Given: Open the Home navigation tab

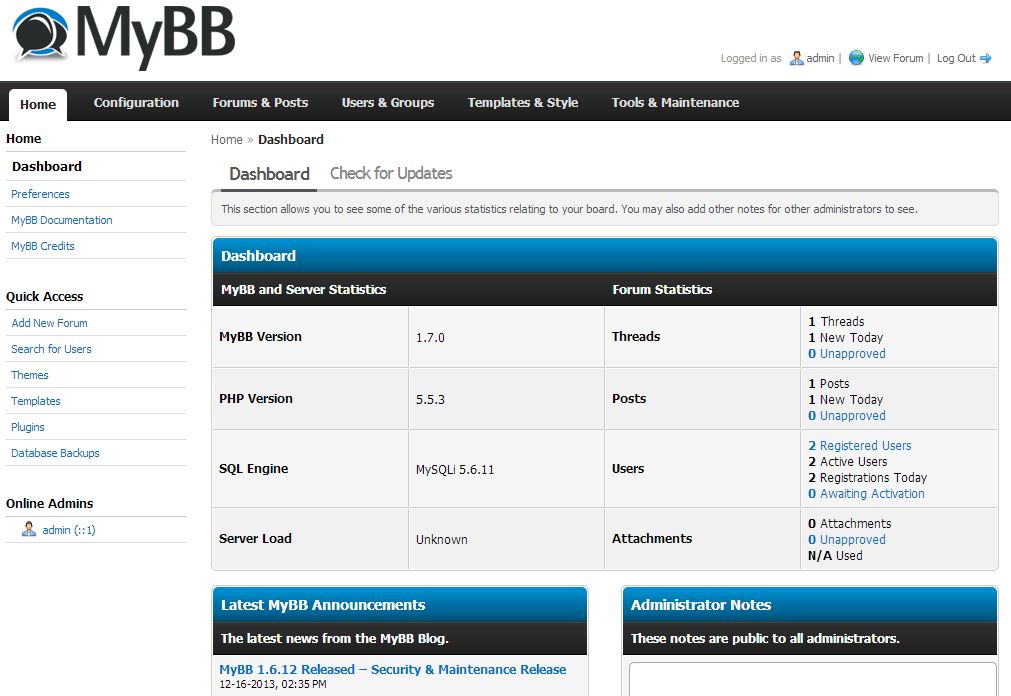Looking at the screenshot, I should click(38, 104).
